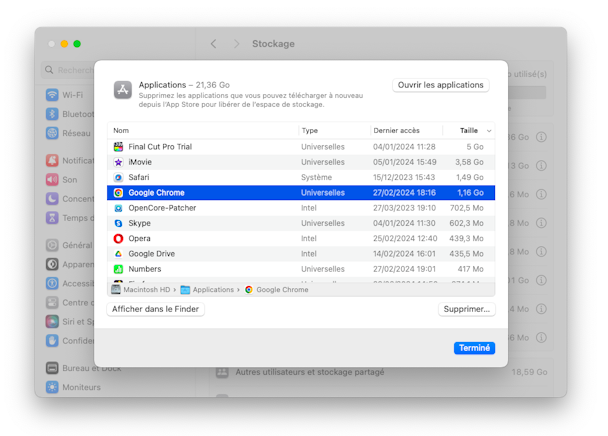This screenshot has height=436, width=608.
Task: Click the Supprimer… button
Action: [x=466, y=309]
